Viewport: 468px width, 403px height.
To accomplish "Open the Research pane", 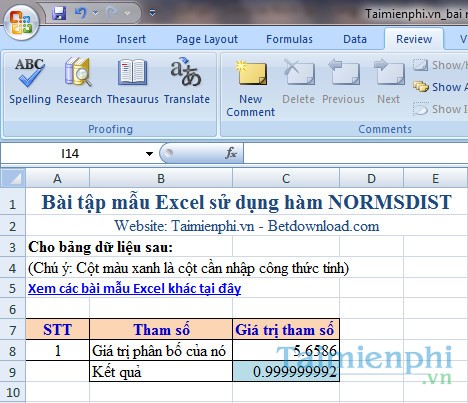I will (x=79, y=82).
